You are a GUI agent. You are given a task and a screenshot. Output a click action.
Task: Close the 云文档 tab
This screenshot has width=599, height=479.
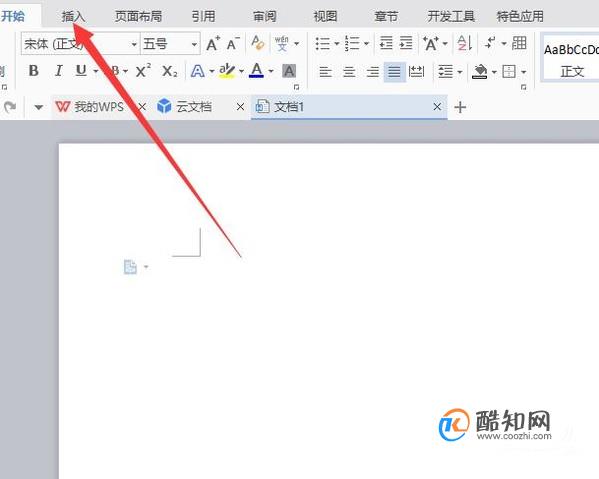pos(240,107)
